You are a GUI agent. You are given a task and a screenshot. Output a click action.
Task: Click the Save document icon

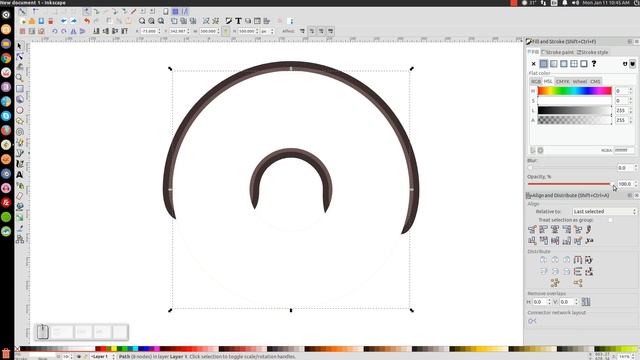pos(41,21)
